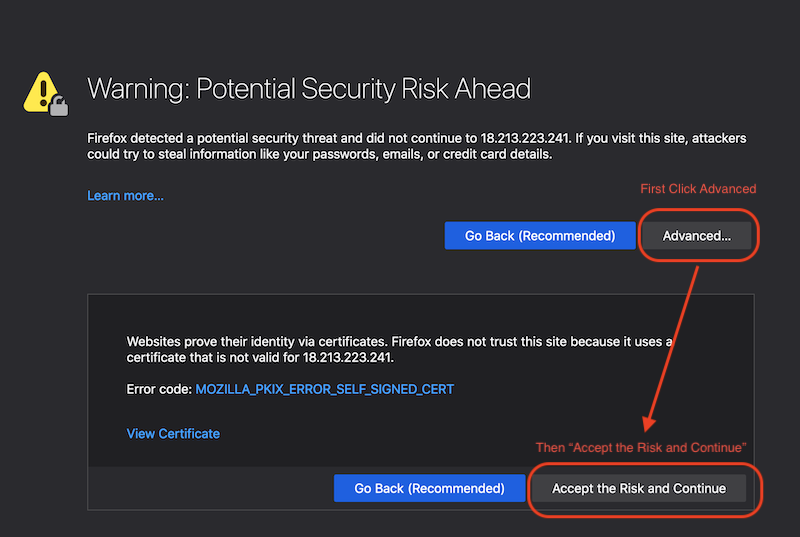Click the red First Click Advanced annotation

(x=698, y=189)
